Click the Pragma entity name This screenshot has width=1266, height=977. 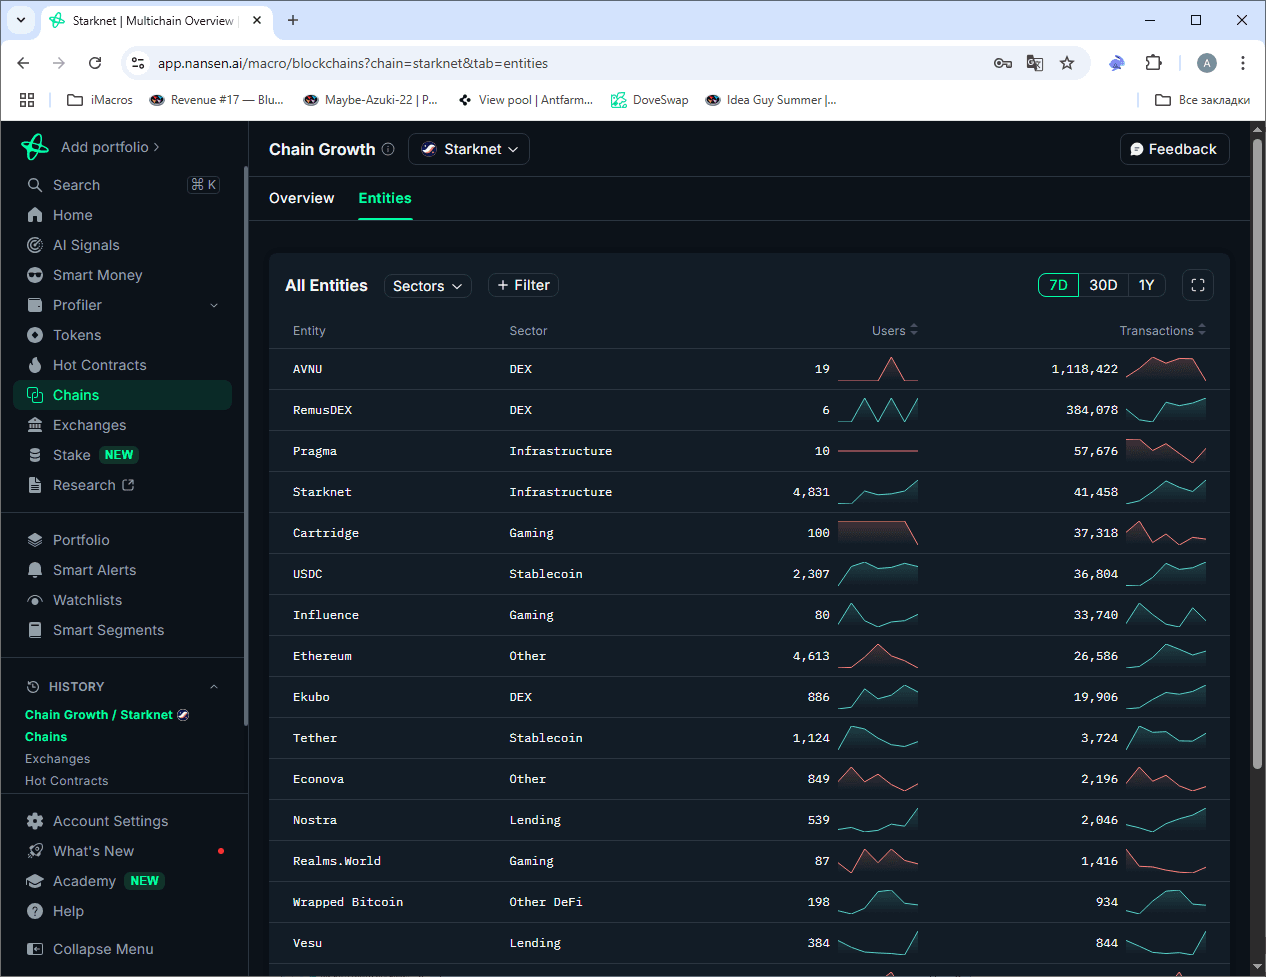(x=315, y=451)
